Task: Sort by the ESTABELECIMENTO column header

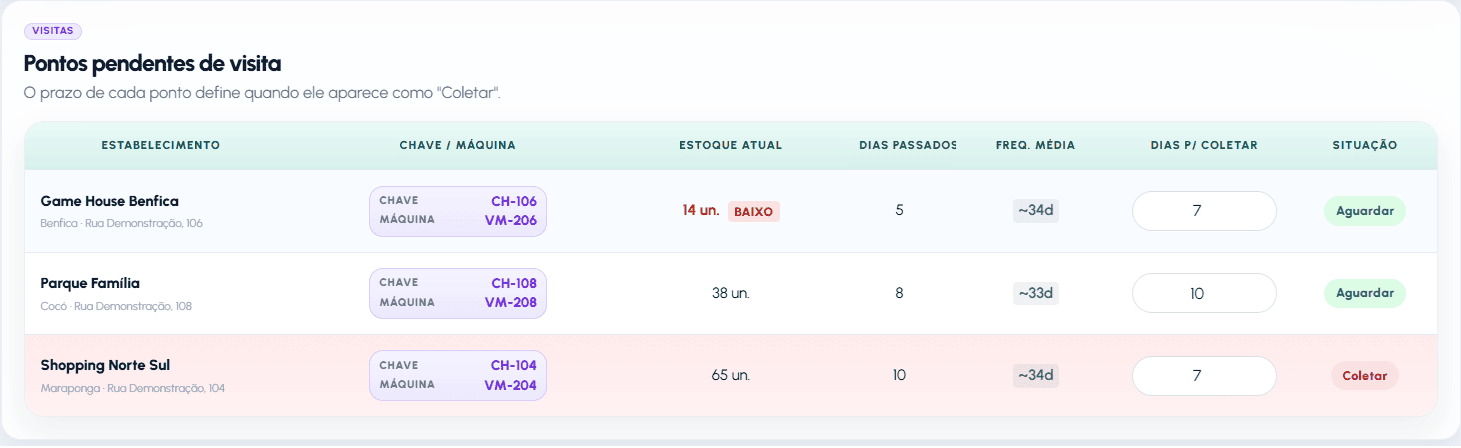Action: pyautogui.click(x=161, y=145)
